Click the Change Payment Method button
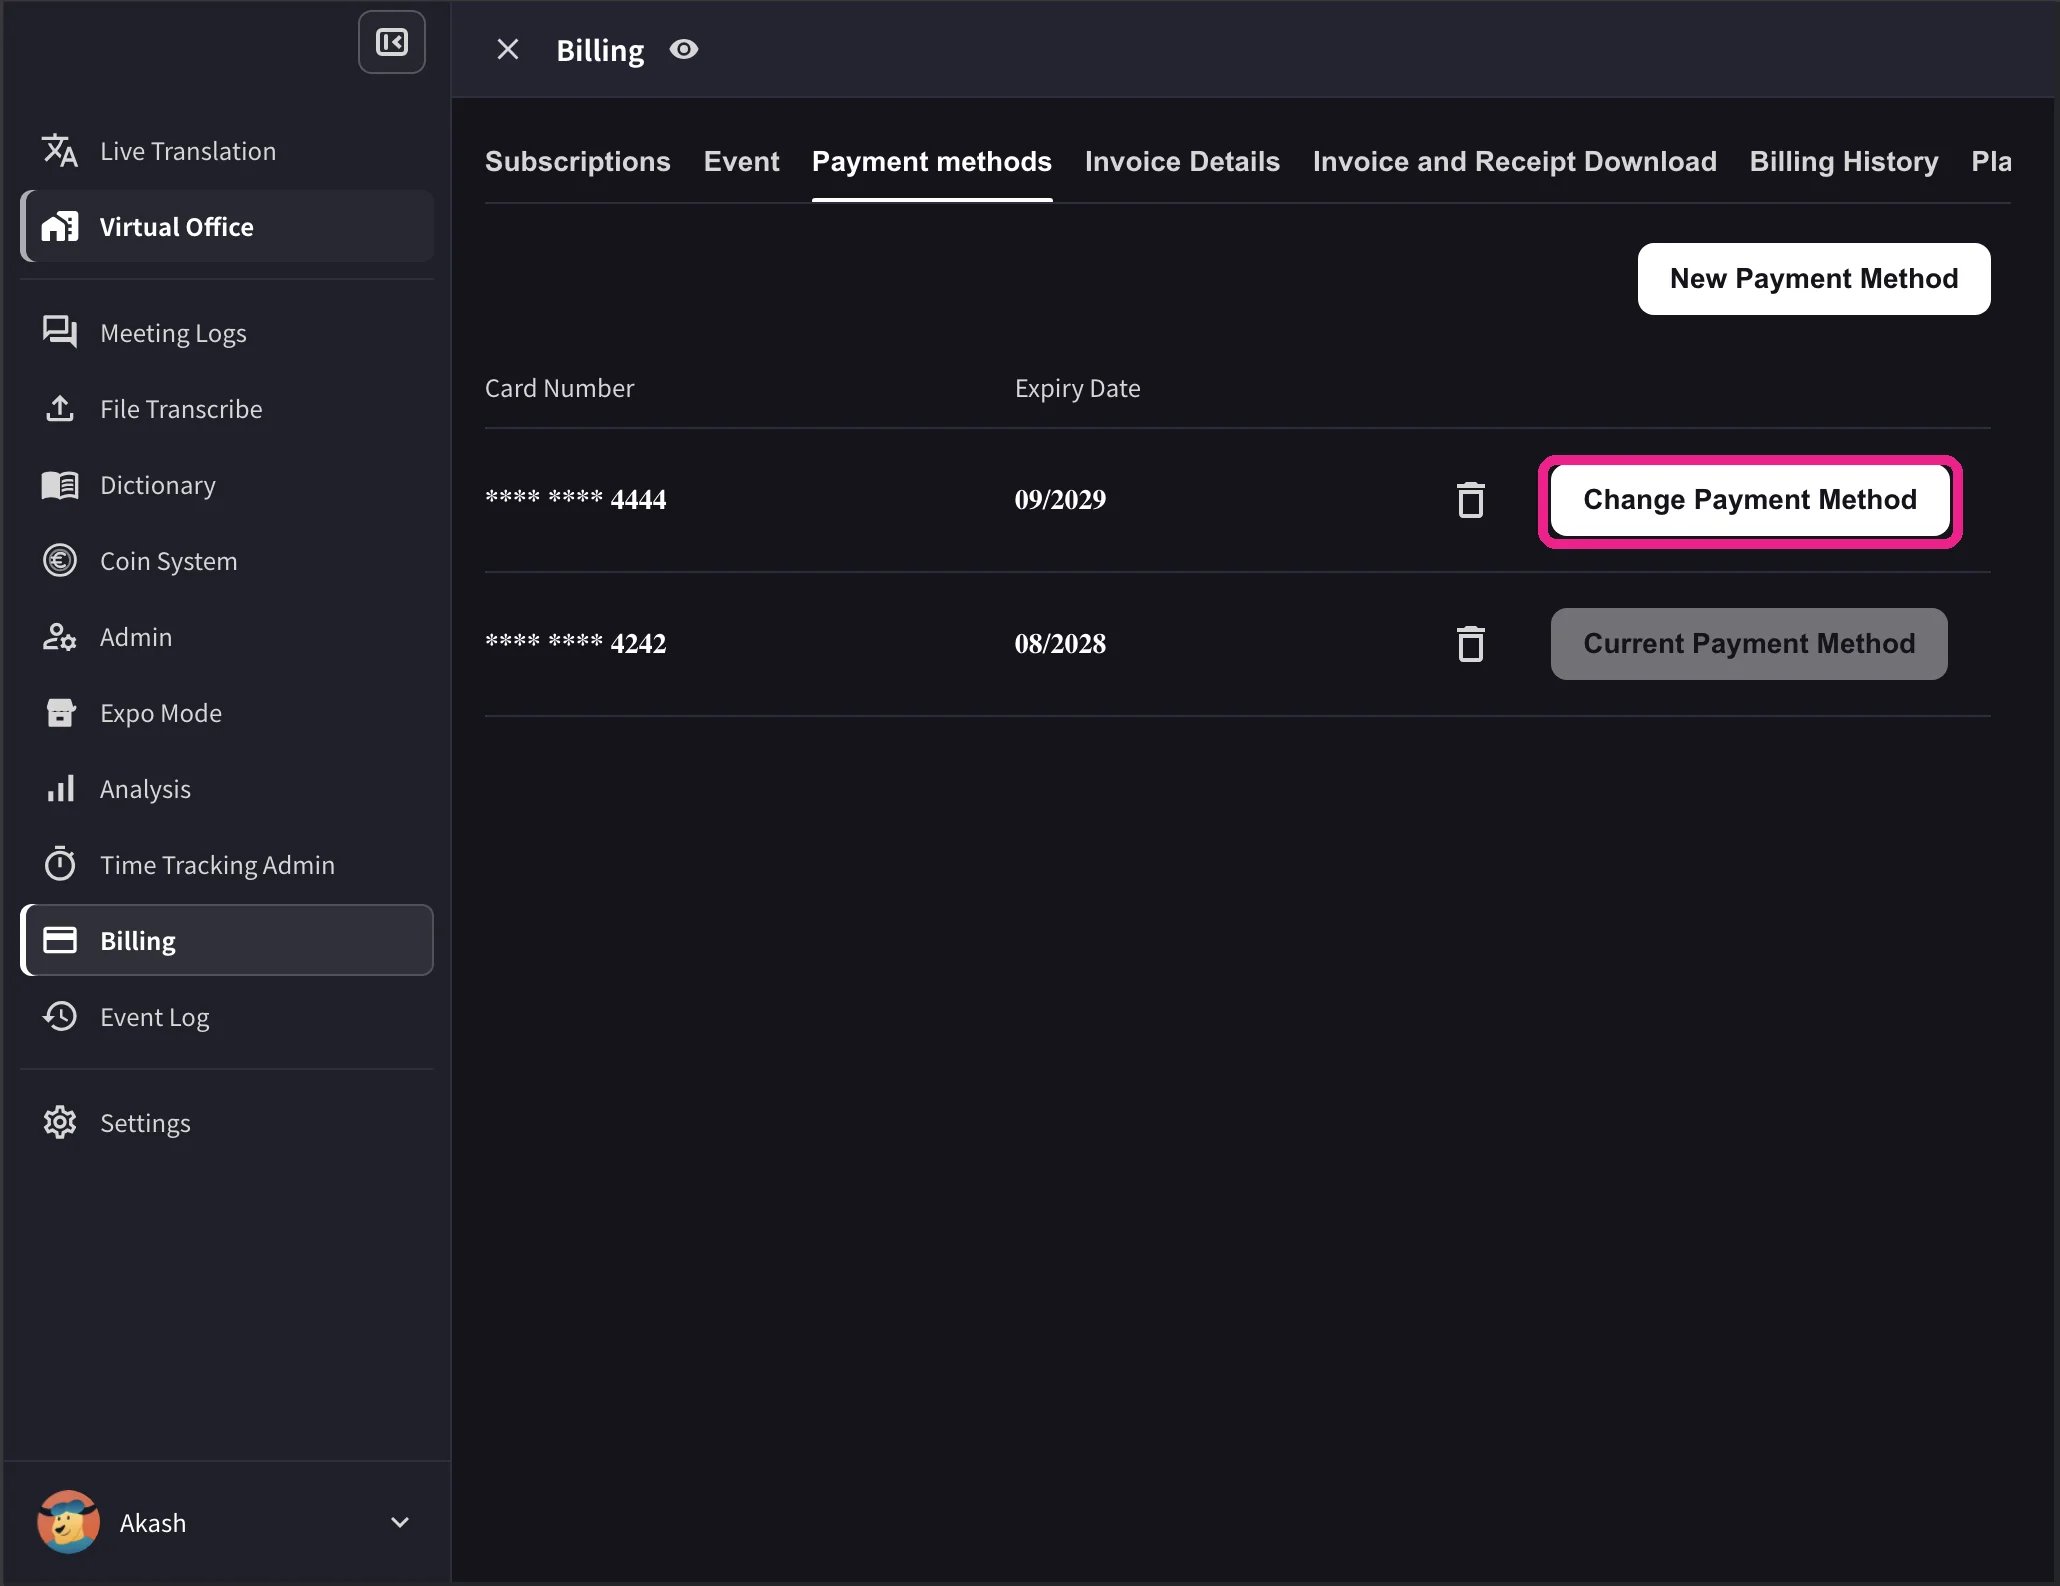This screenshot has height=1586, width=2060. click(x=1749, y=500)
